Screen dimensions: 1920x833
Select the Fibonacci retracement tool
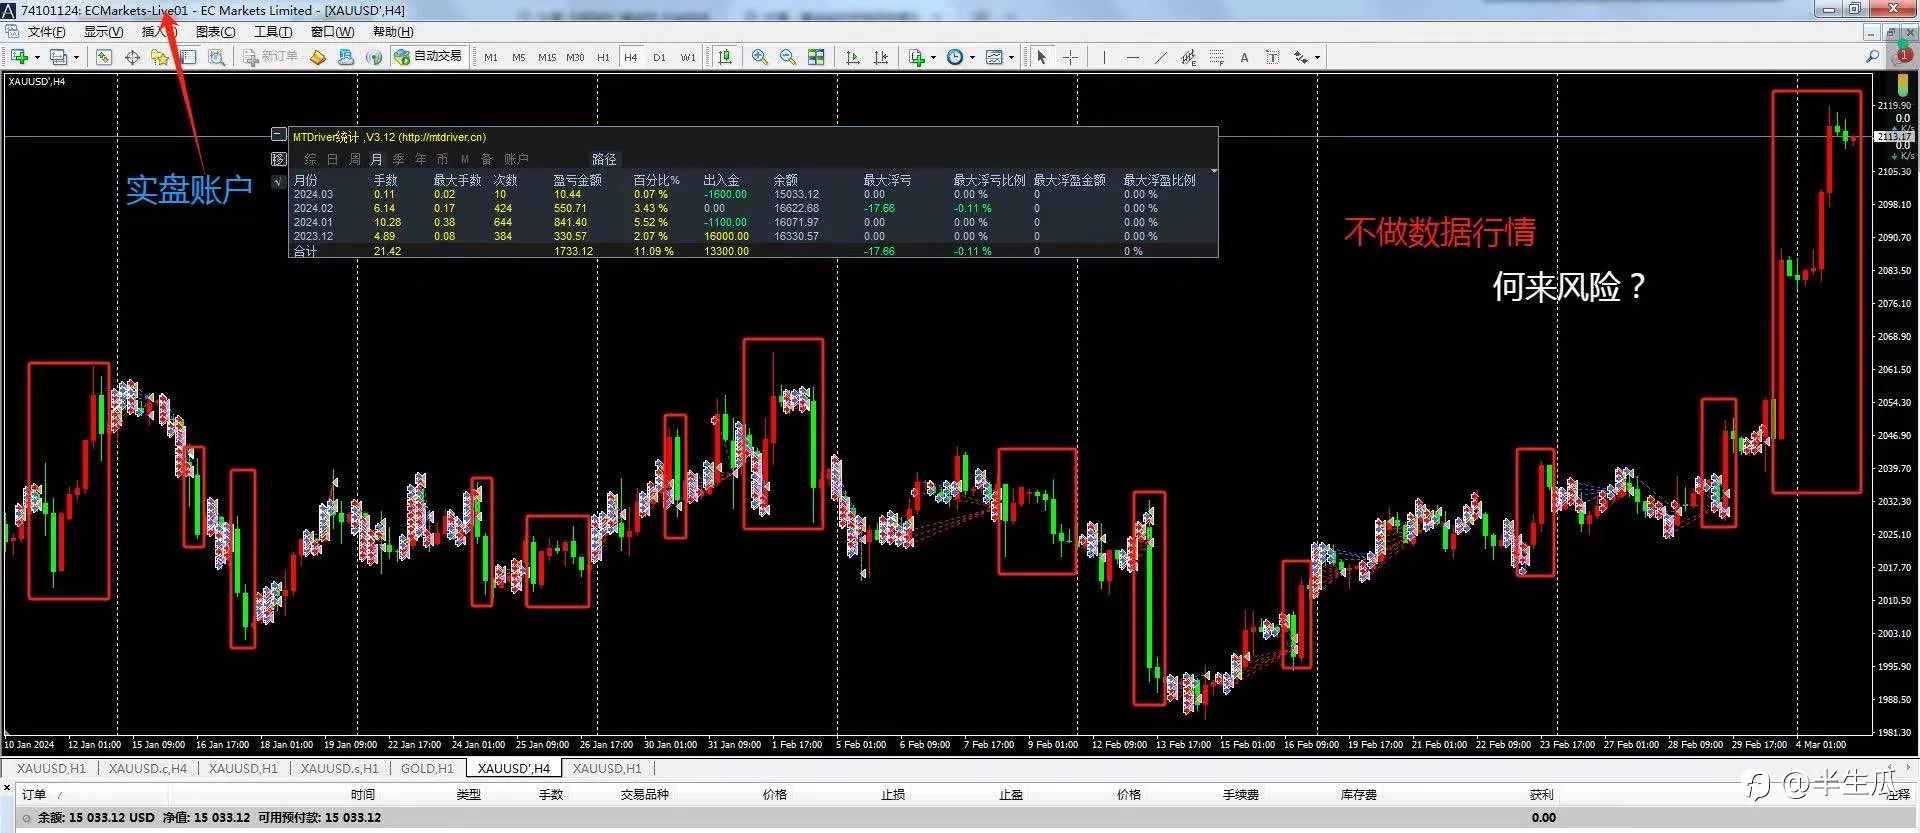[x=1216, y=57]
